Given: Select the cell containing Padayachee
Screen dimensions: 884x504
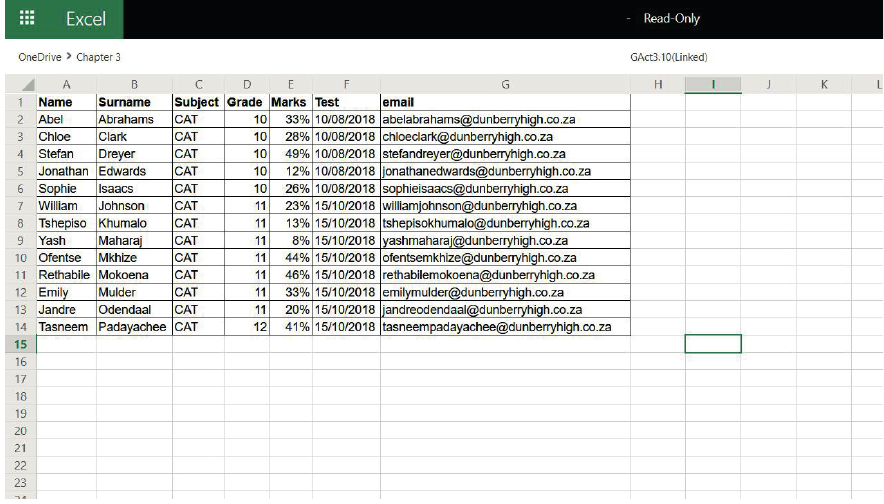Looking at the screenshot, I should point(134,327).
